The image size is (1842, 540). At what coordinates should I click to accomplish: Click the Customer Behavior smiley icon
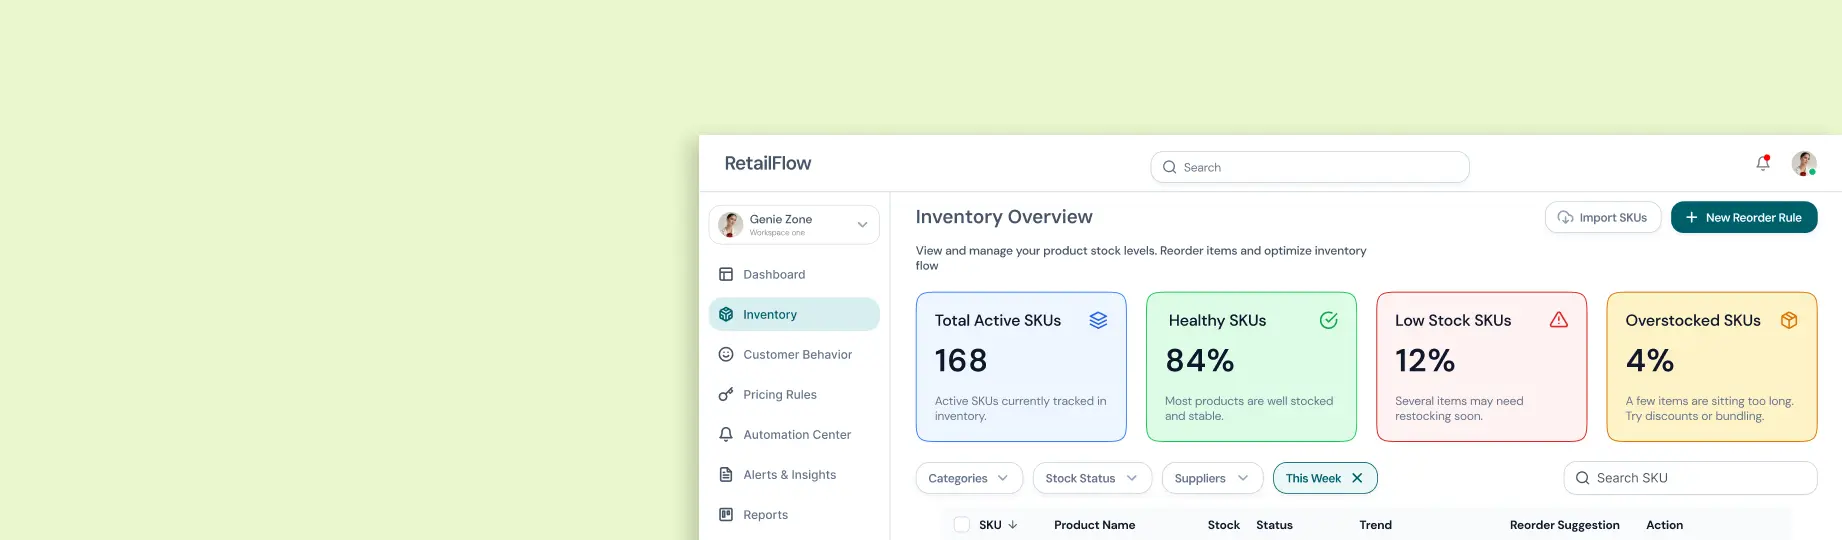tap(726, 354)
